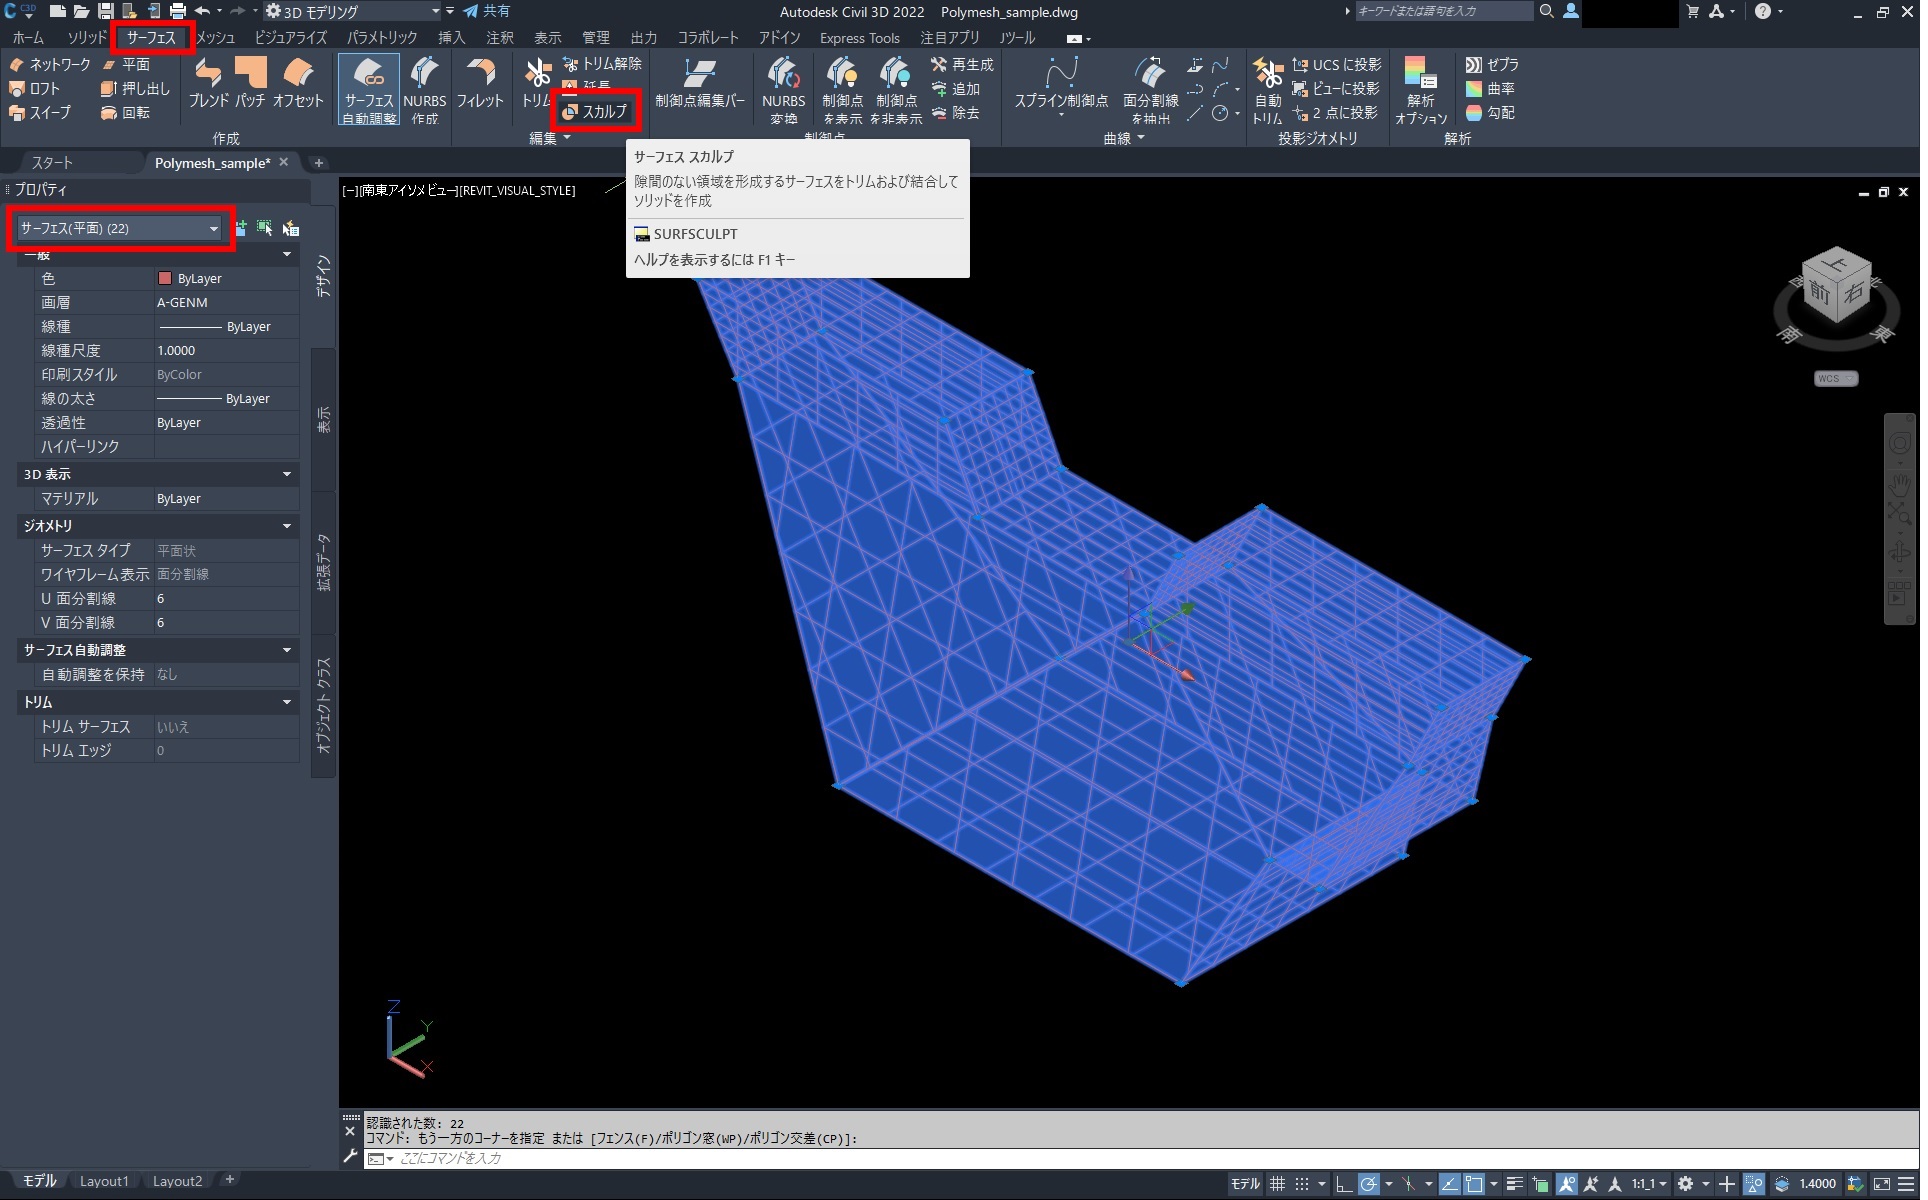
Task: Click the ブレンド surface icon
Action: coord(209,83)
